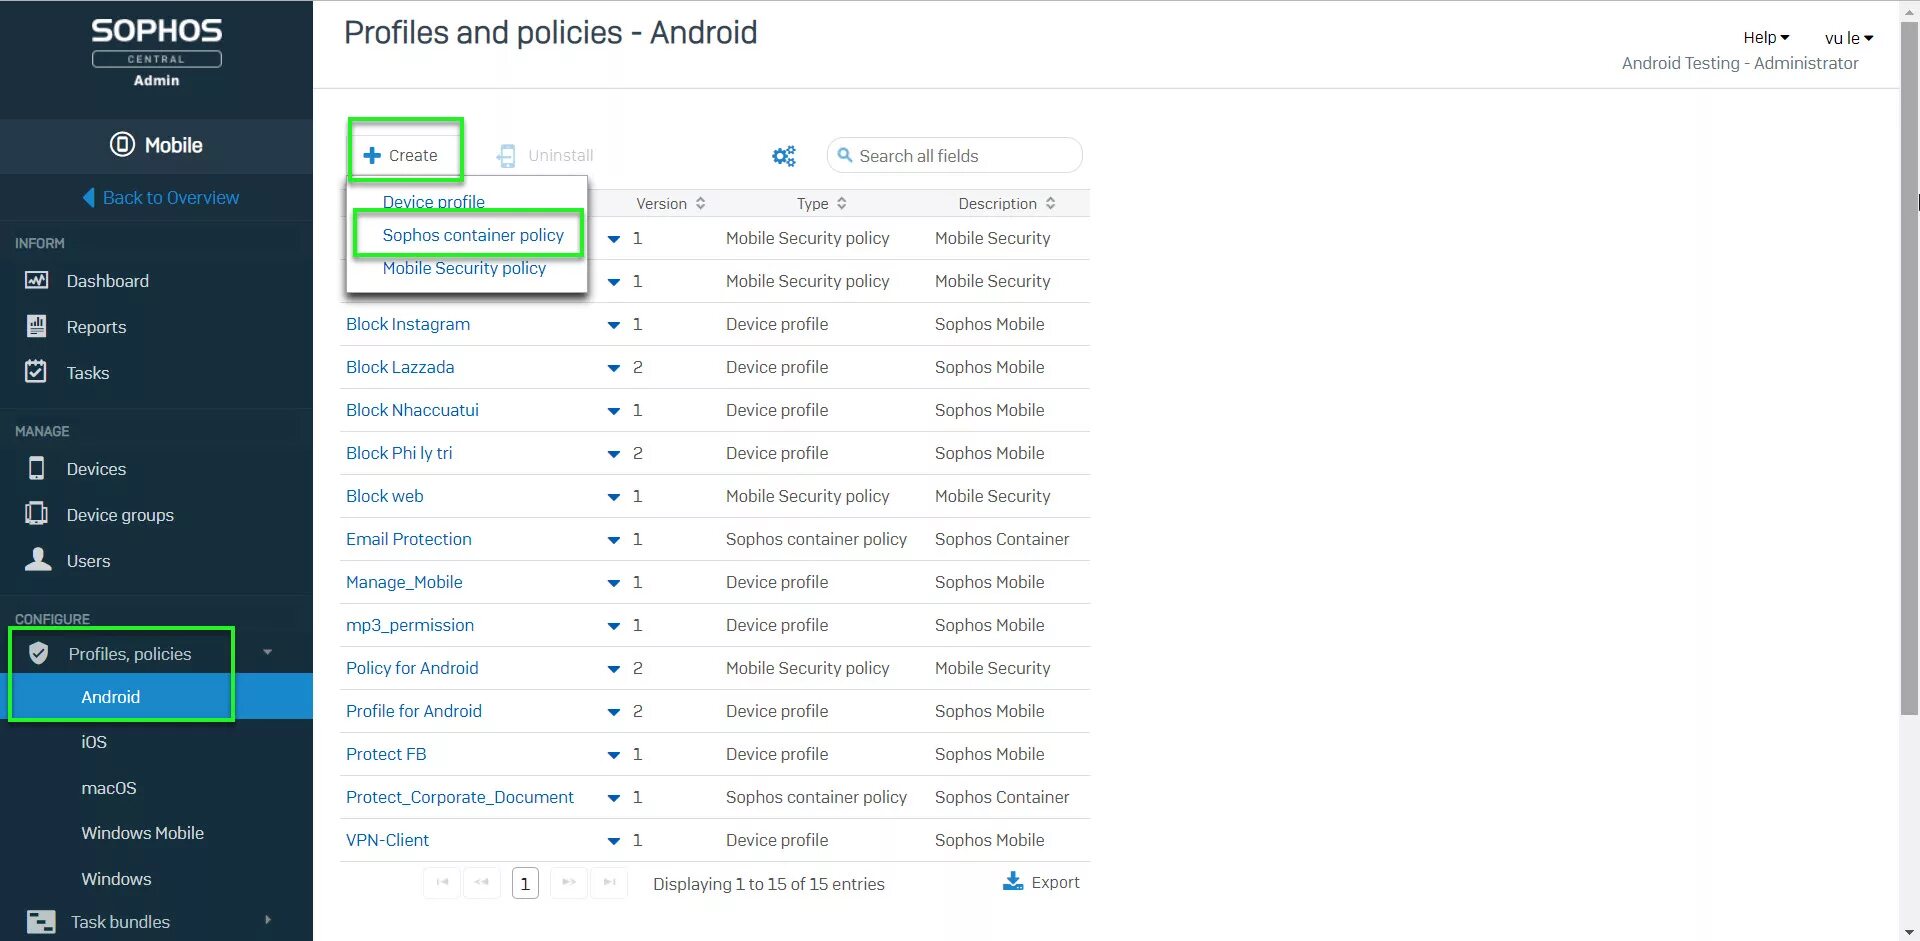1920x941 pixels.
Task: Click Back to Overview link text
Action: pyautogui.click(x=171, y=198)
